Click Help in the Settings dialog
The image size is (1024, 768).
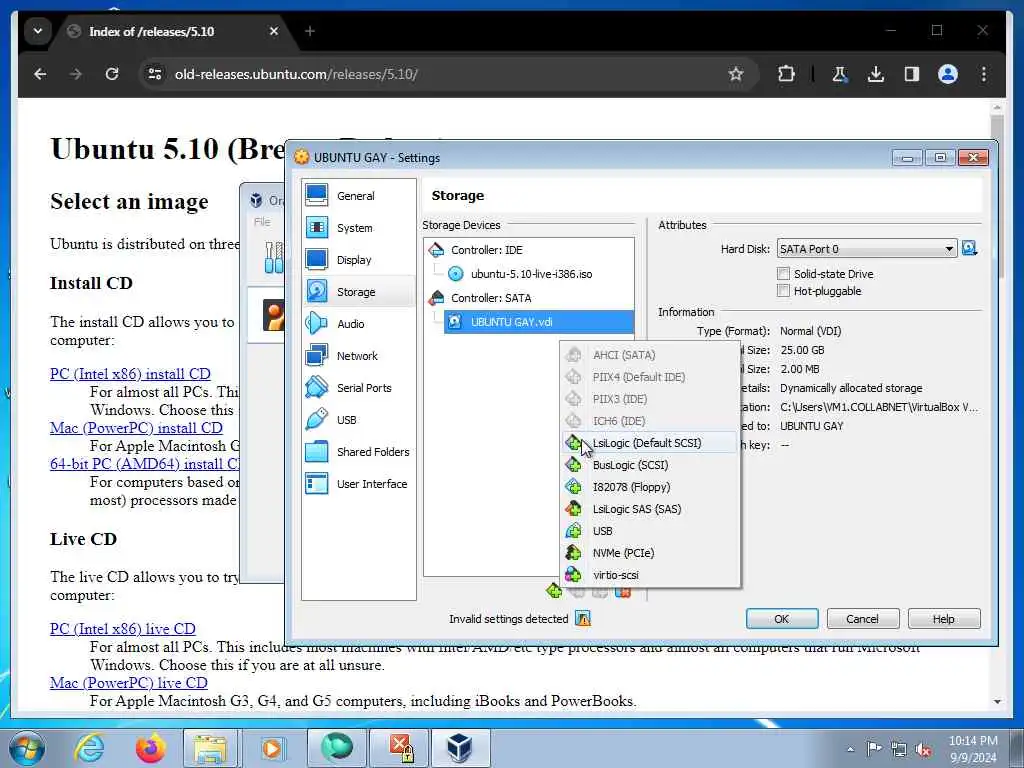coord(944,618)
